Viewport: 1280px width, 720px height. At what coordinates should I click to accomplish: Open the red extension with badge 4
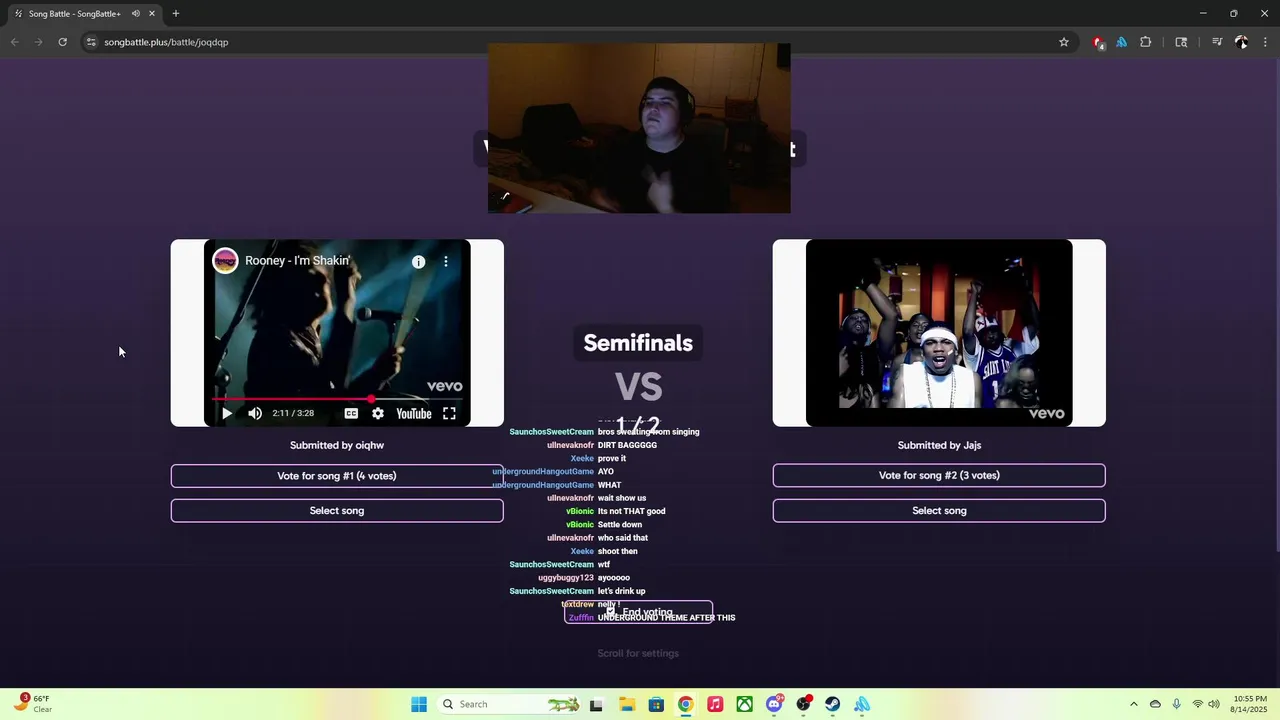click(x=1098, y=42)
